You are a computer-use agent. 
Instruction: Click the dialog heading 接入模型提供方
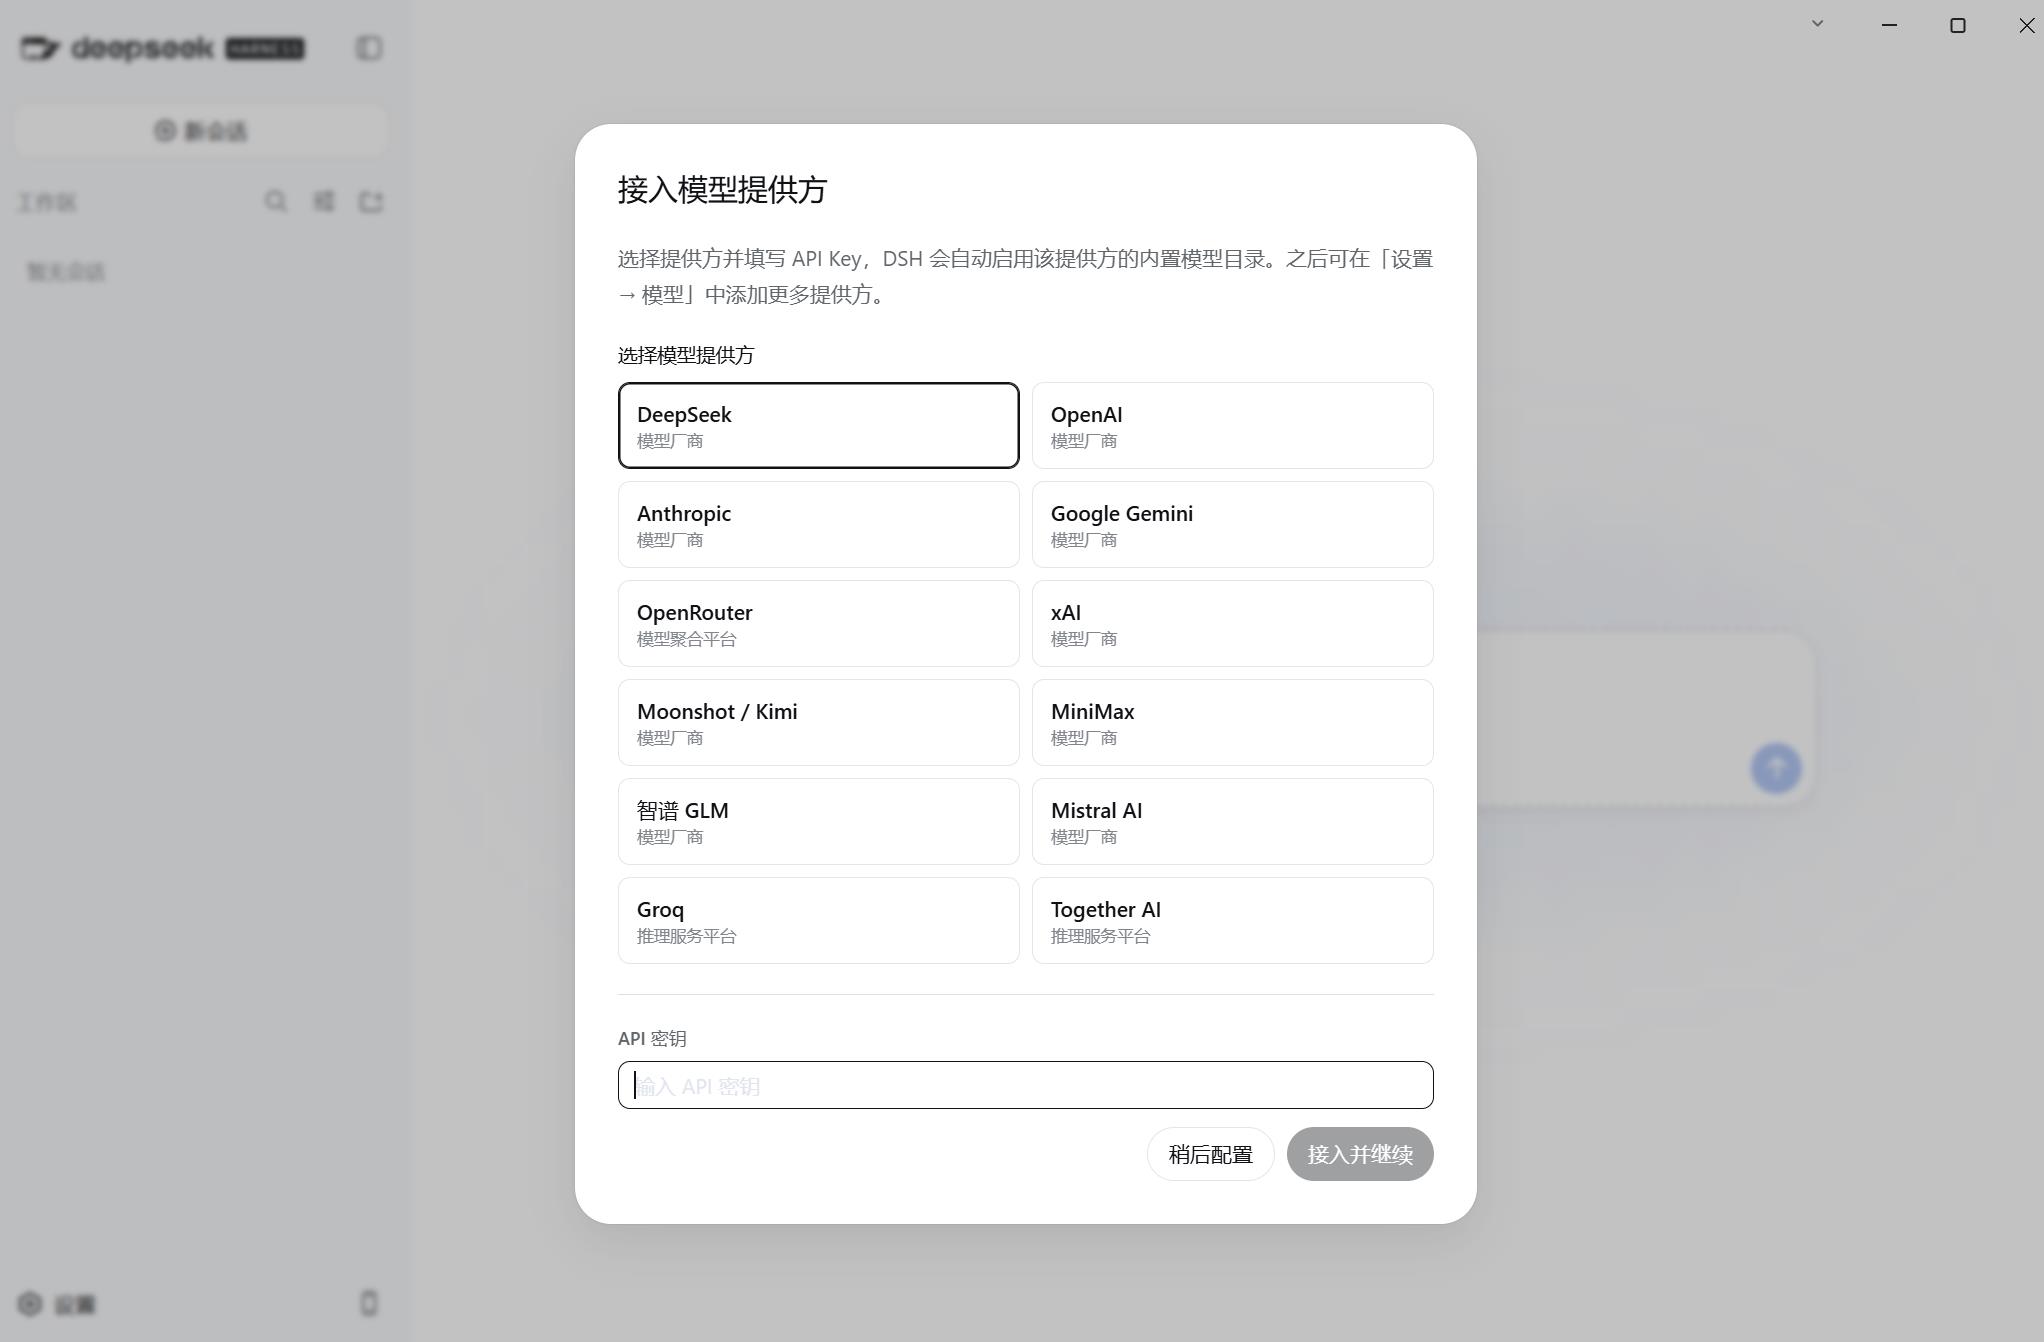[x=722, y=190]
